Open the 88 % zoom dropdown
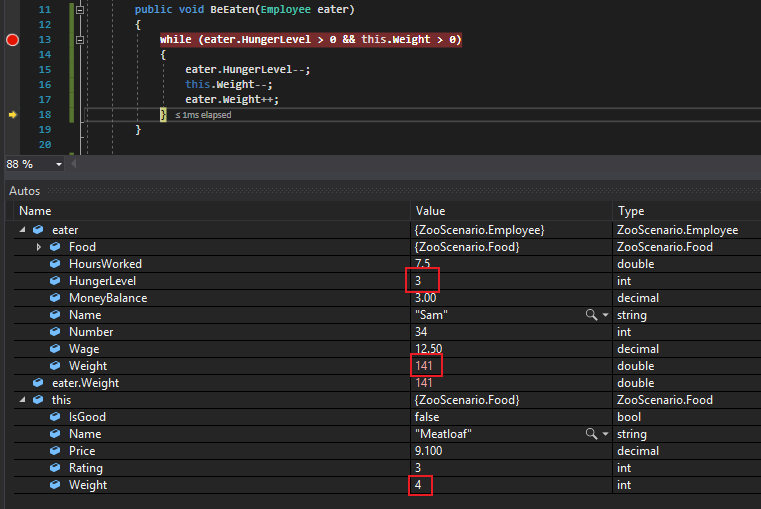Image resolution: width=761 pixels, height=509 pixels. [x=59, y=164]
